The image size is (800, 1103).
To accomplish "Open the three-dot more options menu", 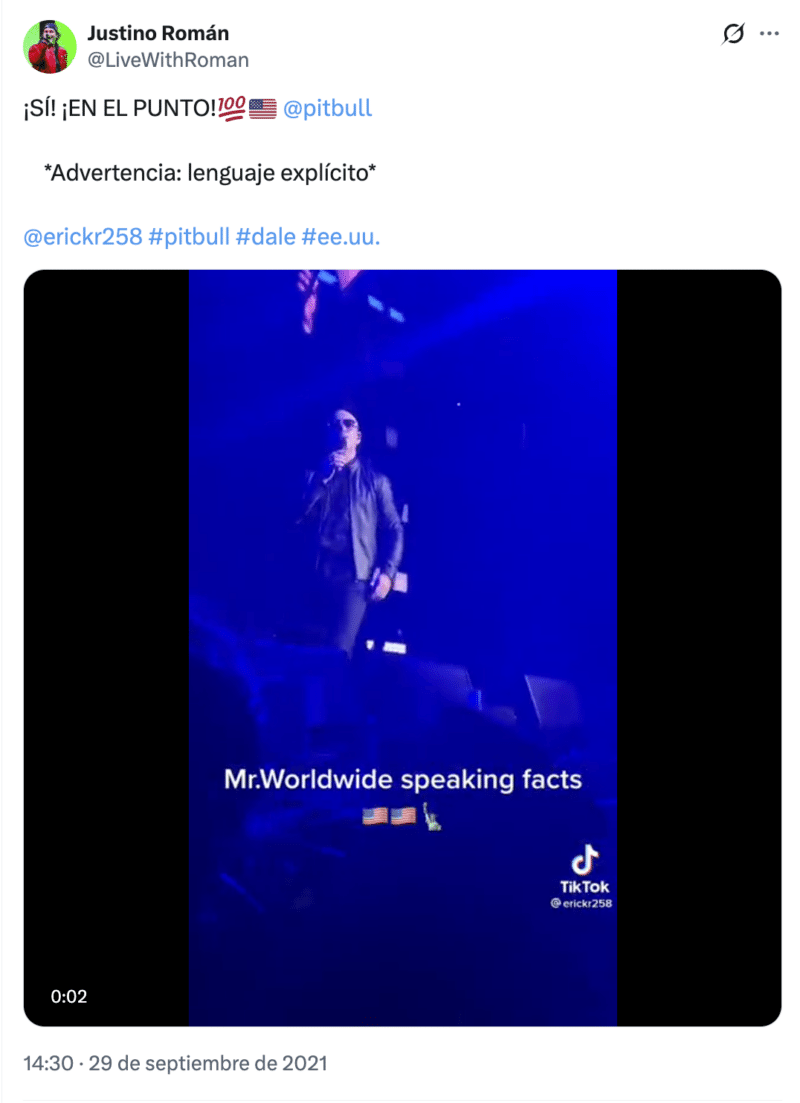I will [x=769, y=34].
